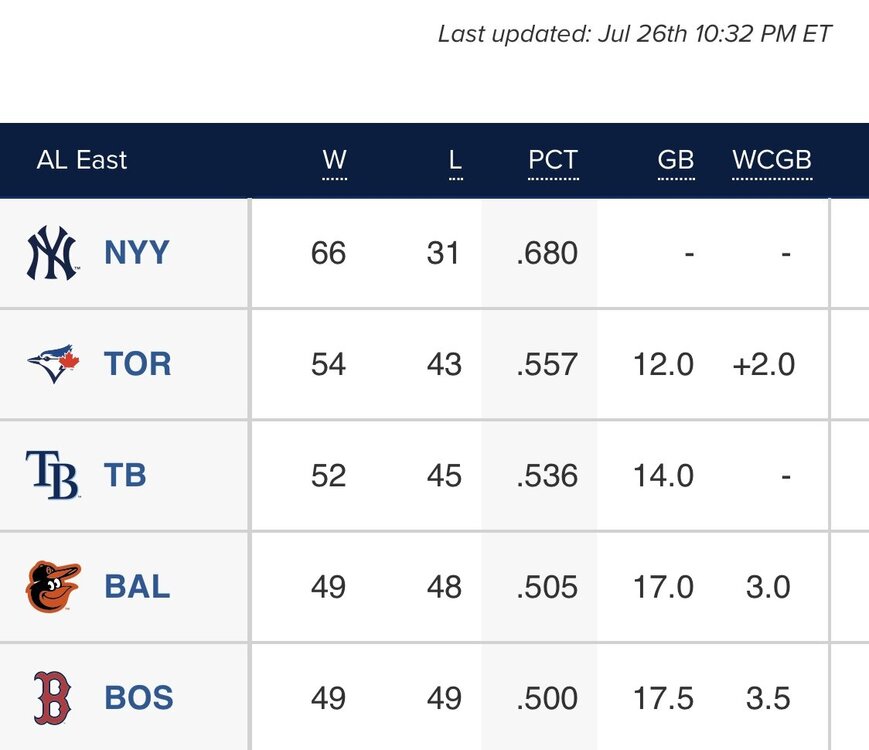Sort standings by WCGB column
Screen dimensions: 869x750
coord(772,160)
